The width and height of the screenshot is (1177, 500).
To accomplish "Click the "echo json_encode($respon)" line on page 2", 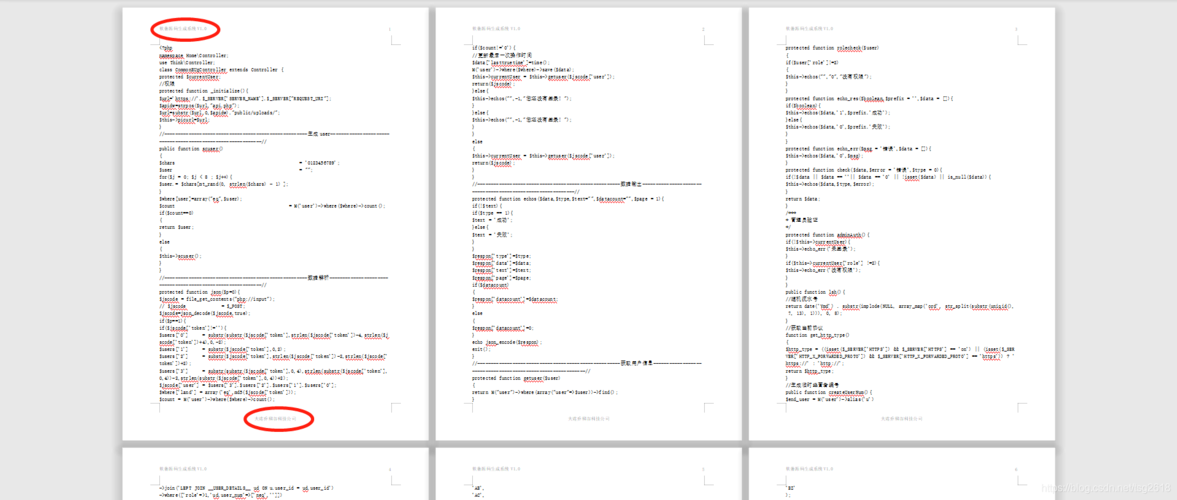I will [x=506, y=342].
